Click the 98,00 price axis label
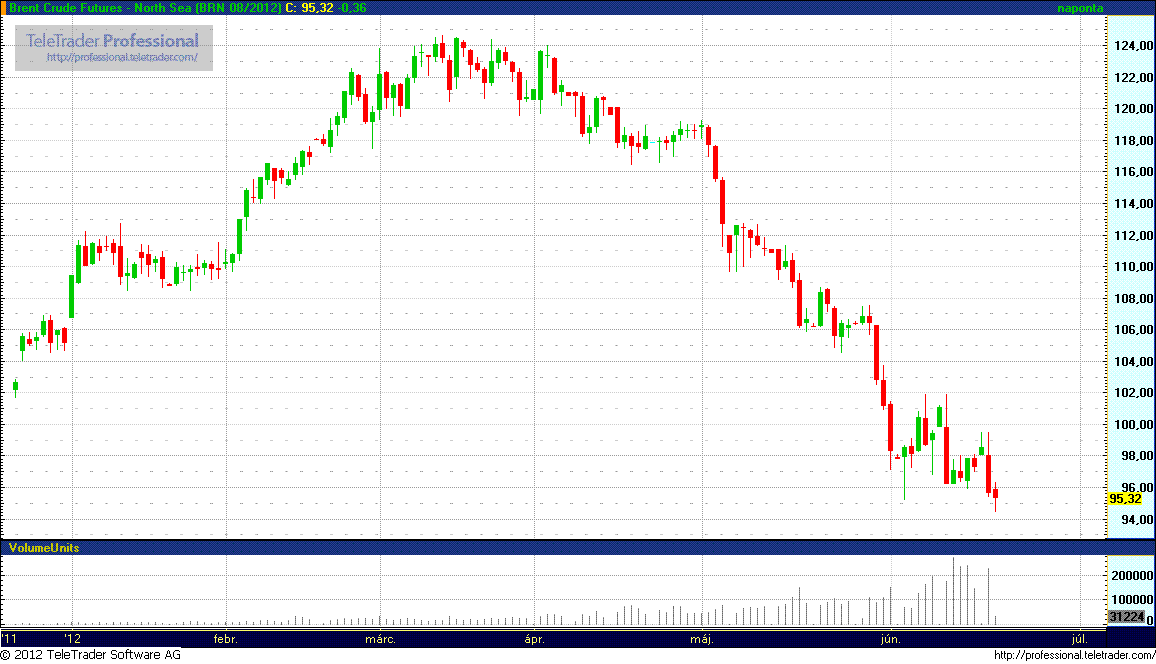 pyautogui.click(x=1137, y=456)
